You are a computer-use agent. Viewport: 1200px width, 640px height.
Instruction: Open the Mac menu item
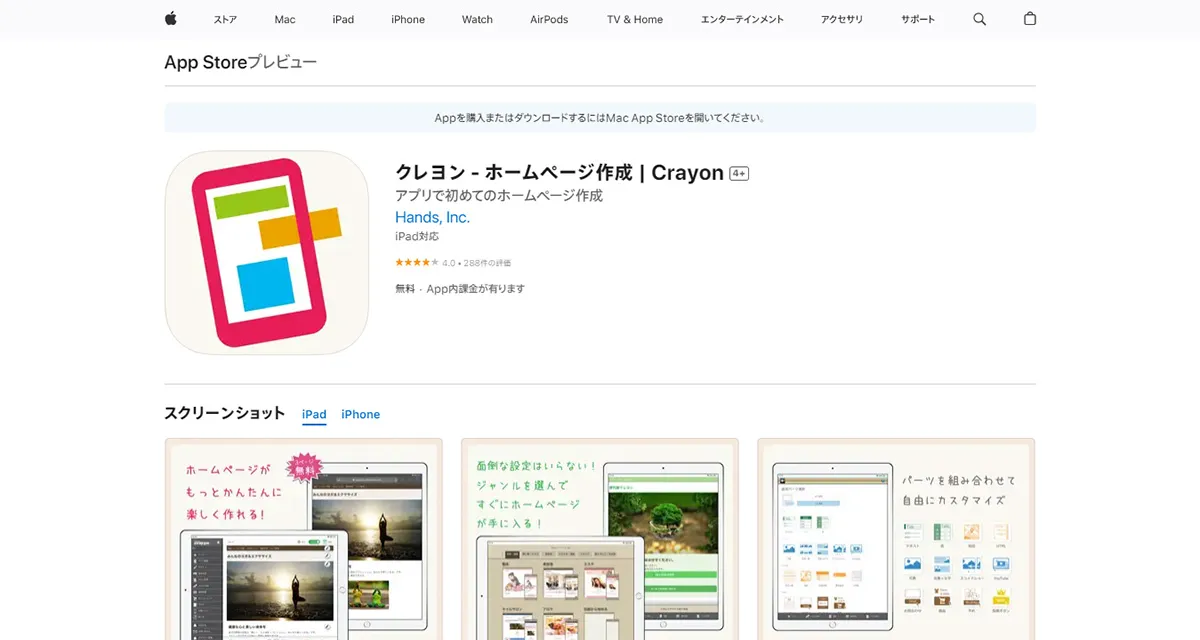click(x=285, y=19)
